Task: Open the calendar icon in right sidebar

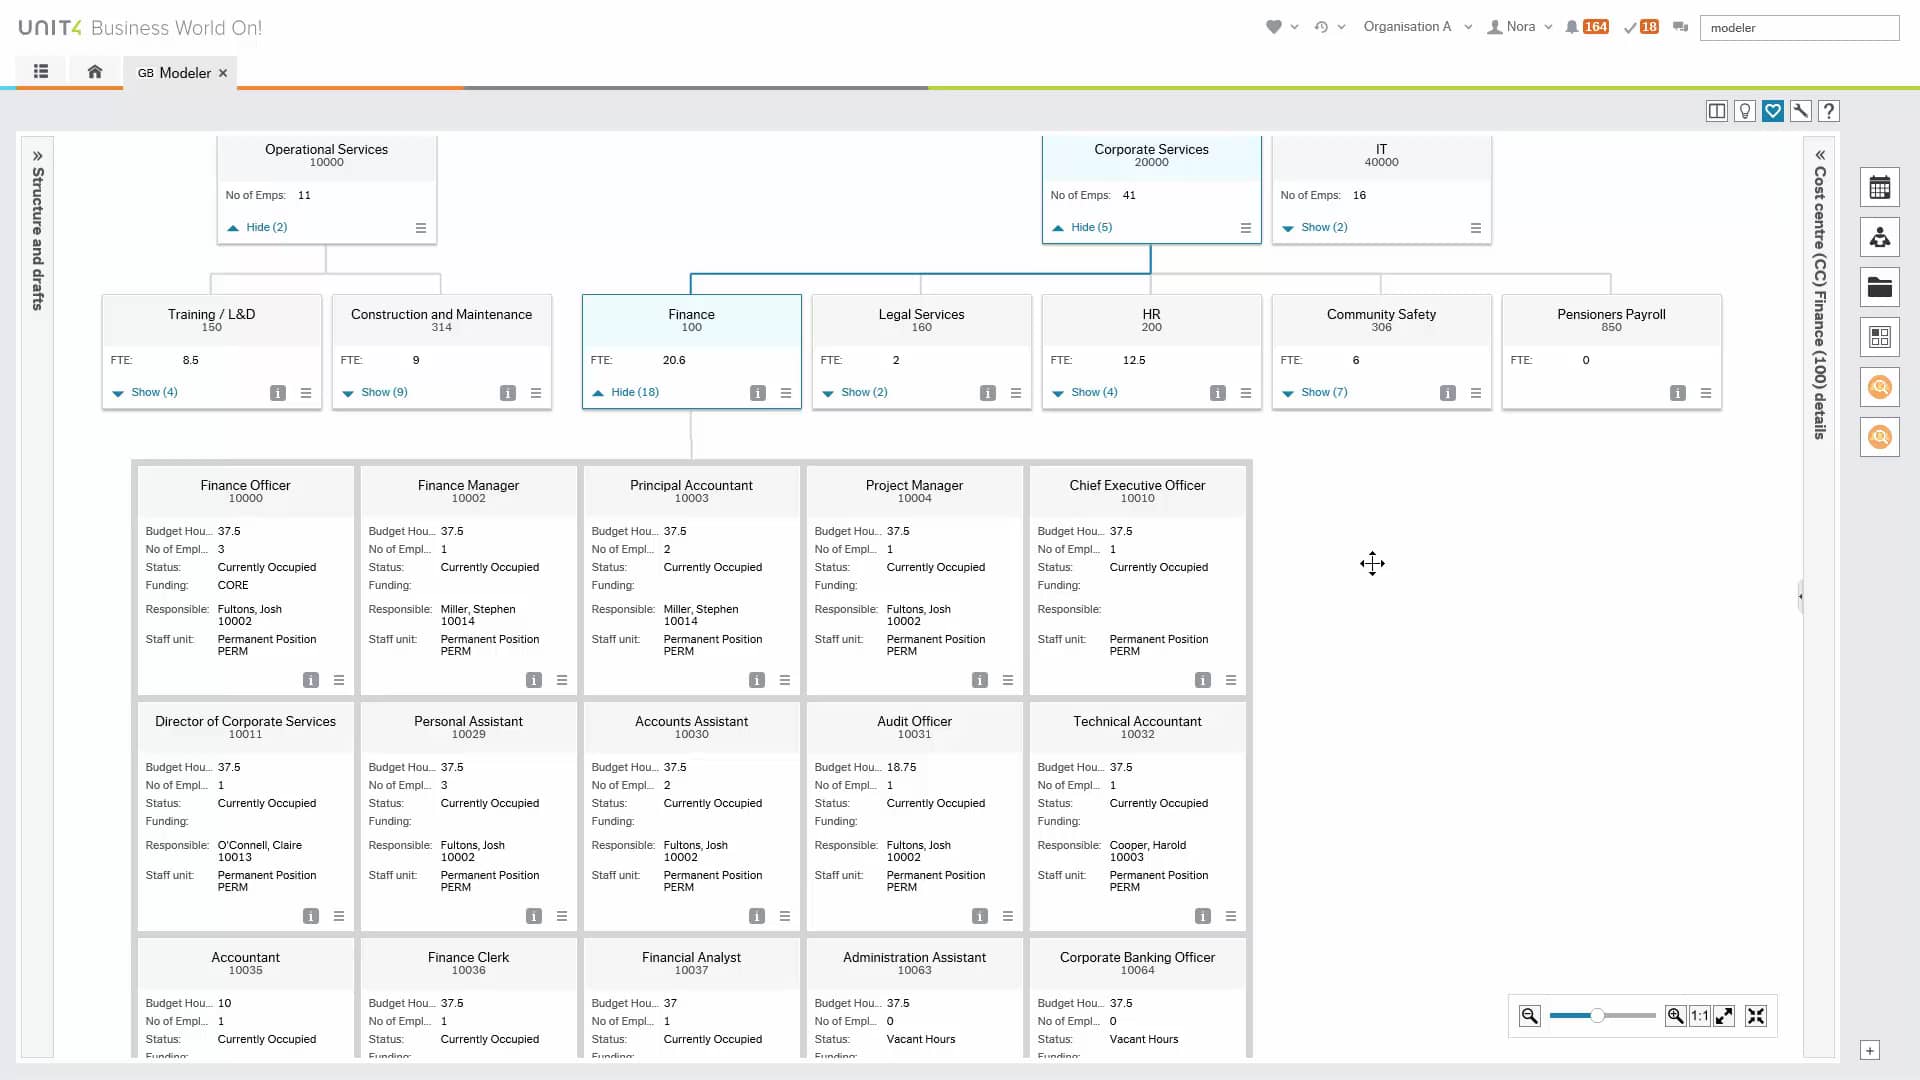Action: pyautogui.click(x=1880, y=187)
